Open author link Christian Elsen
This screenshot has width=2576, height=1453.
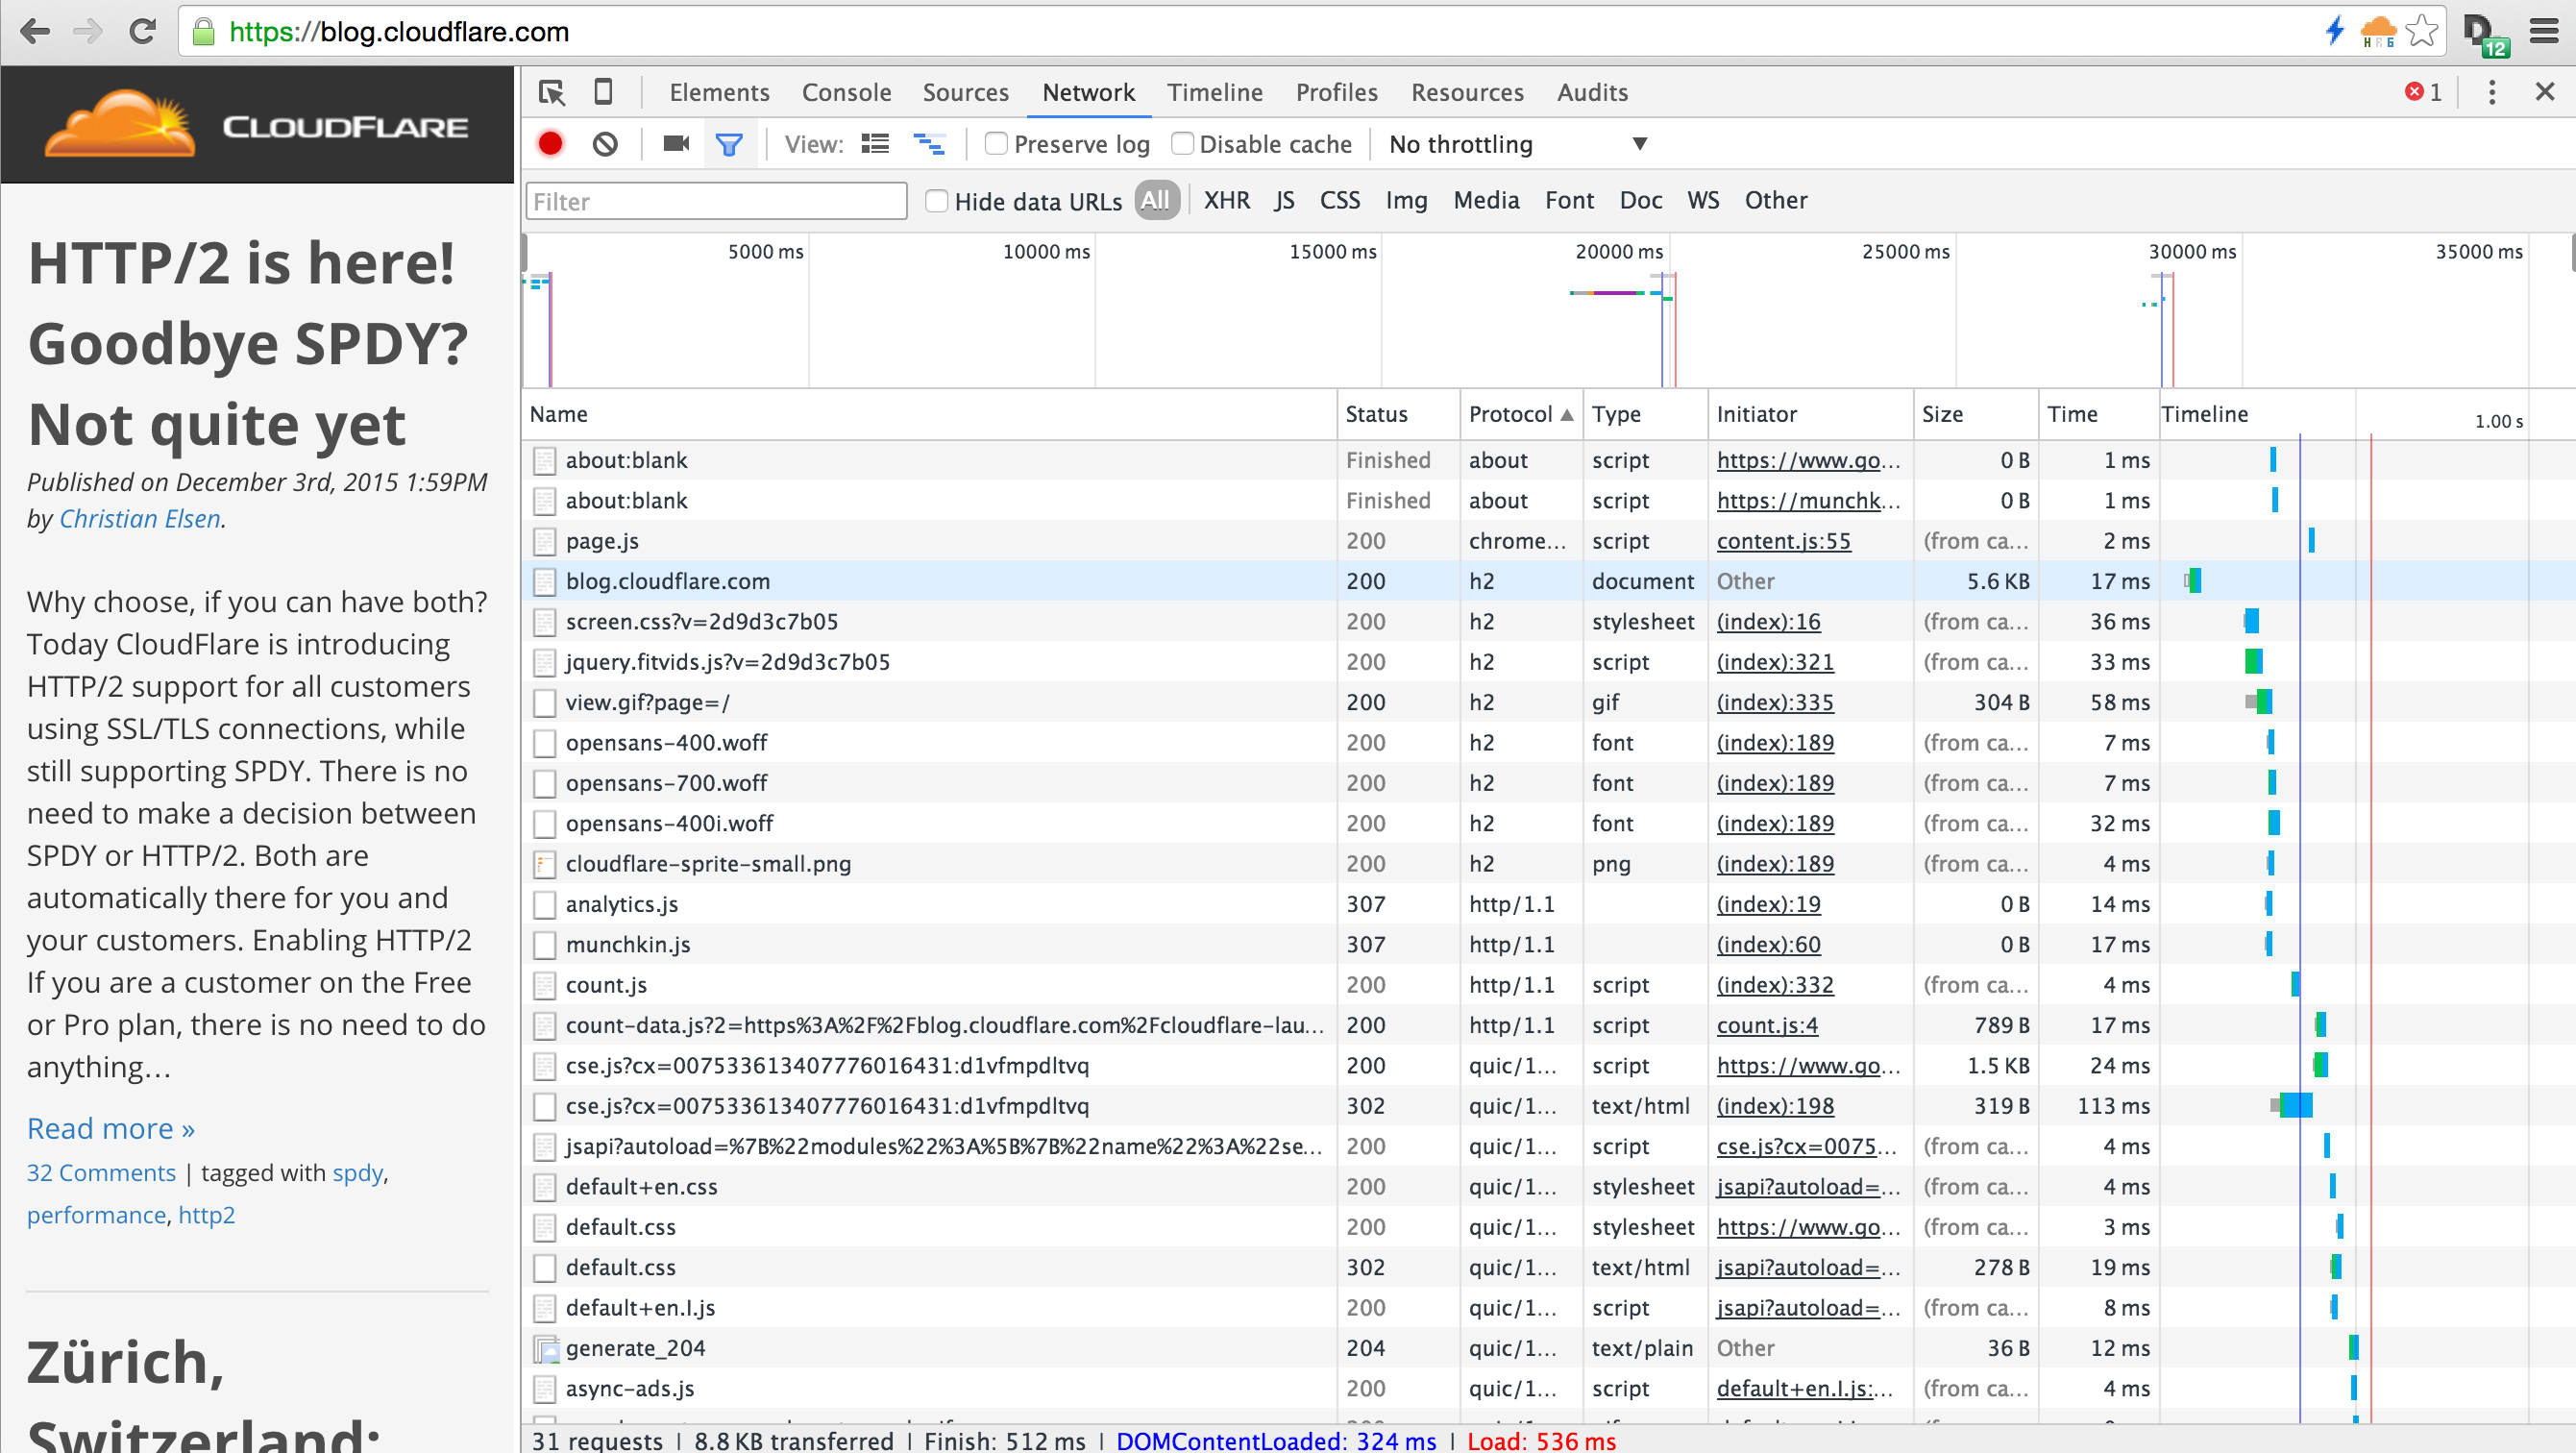(x=140, y=518)
